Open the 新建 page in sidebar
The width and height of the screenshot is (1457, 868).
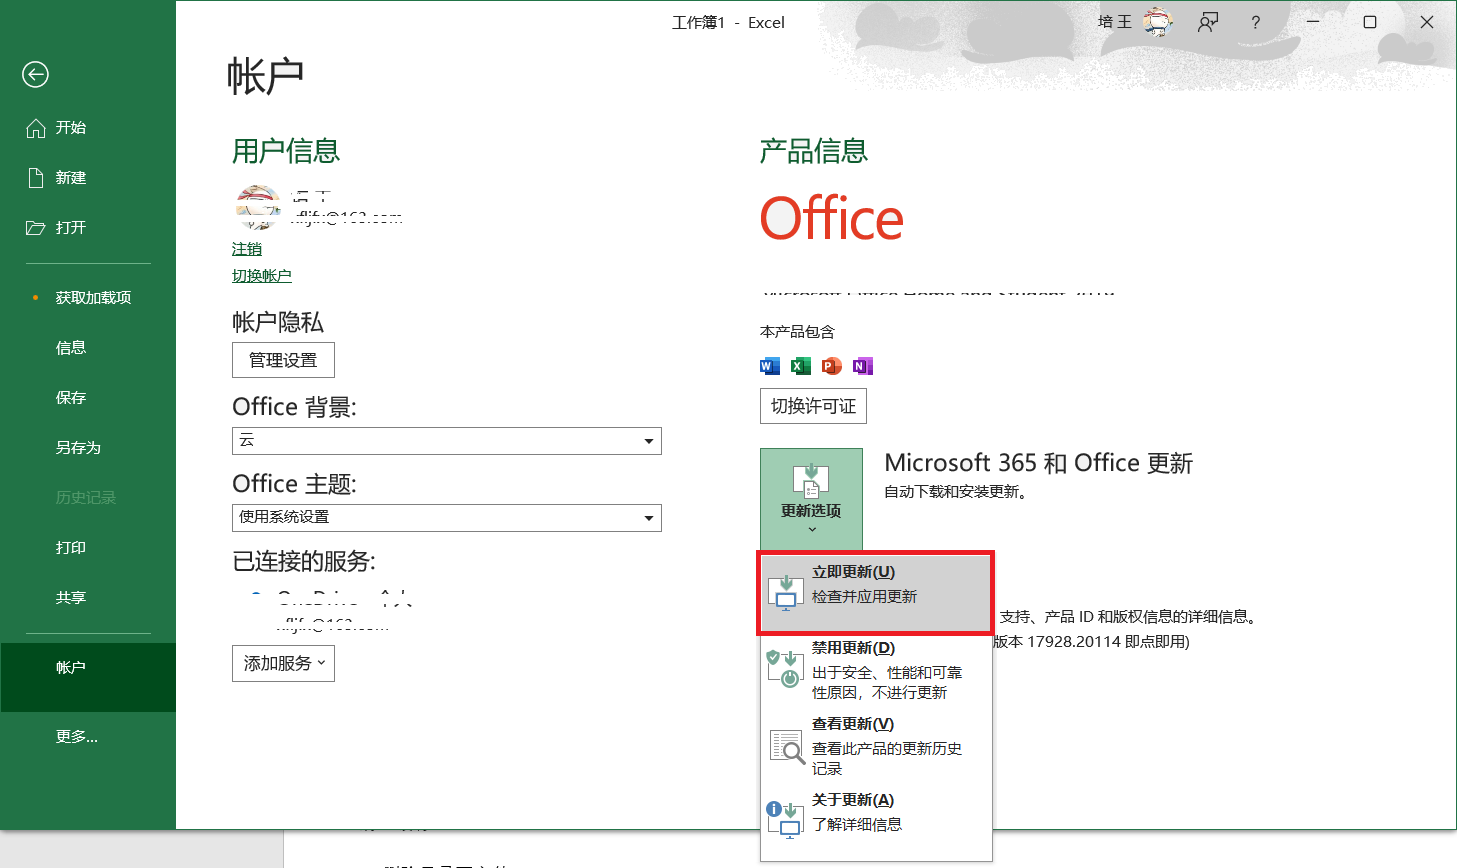coord(88,178)
